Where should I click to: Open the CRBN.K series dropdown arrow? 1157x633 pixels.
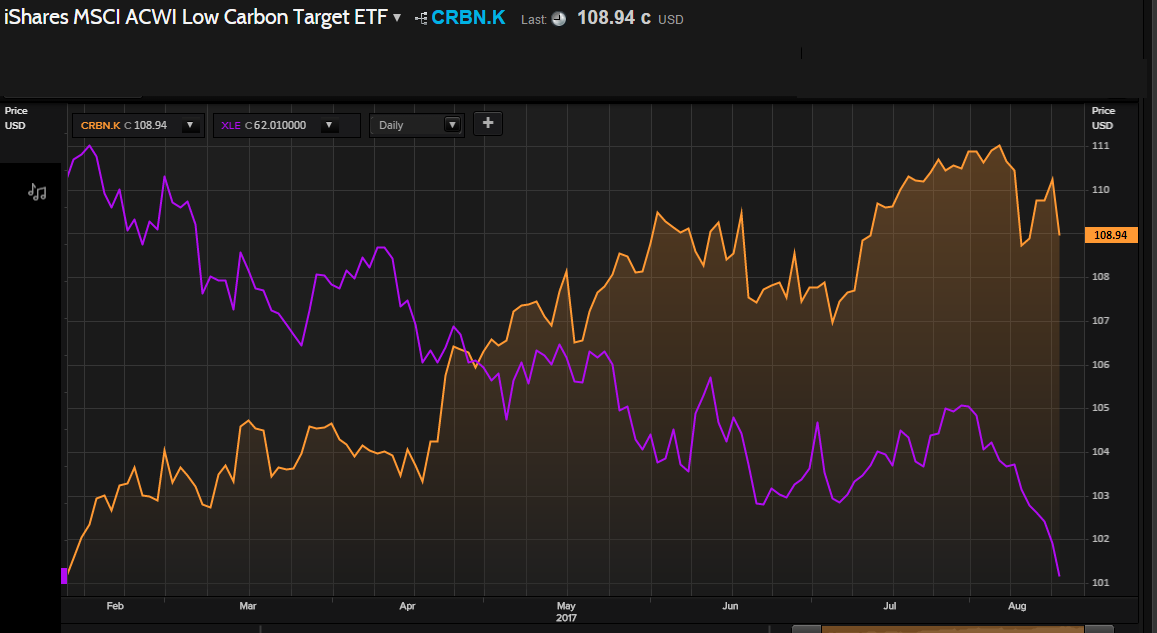point(190,125)
